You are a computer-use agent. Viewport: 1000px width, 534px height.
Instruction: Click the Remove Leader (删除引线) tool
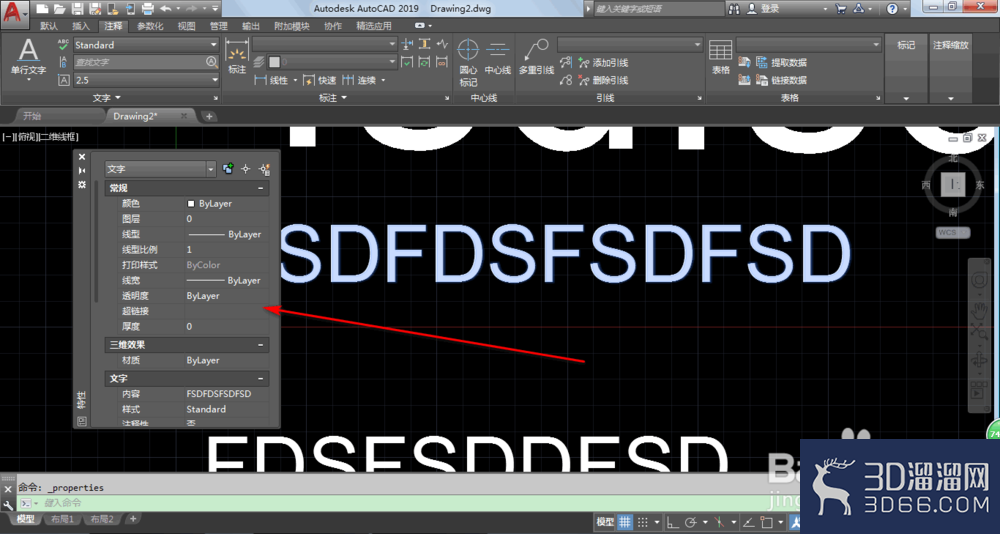point(603,80)
